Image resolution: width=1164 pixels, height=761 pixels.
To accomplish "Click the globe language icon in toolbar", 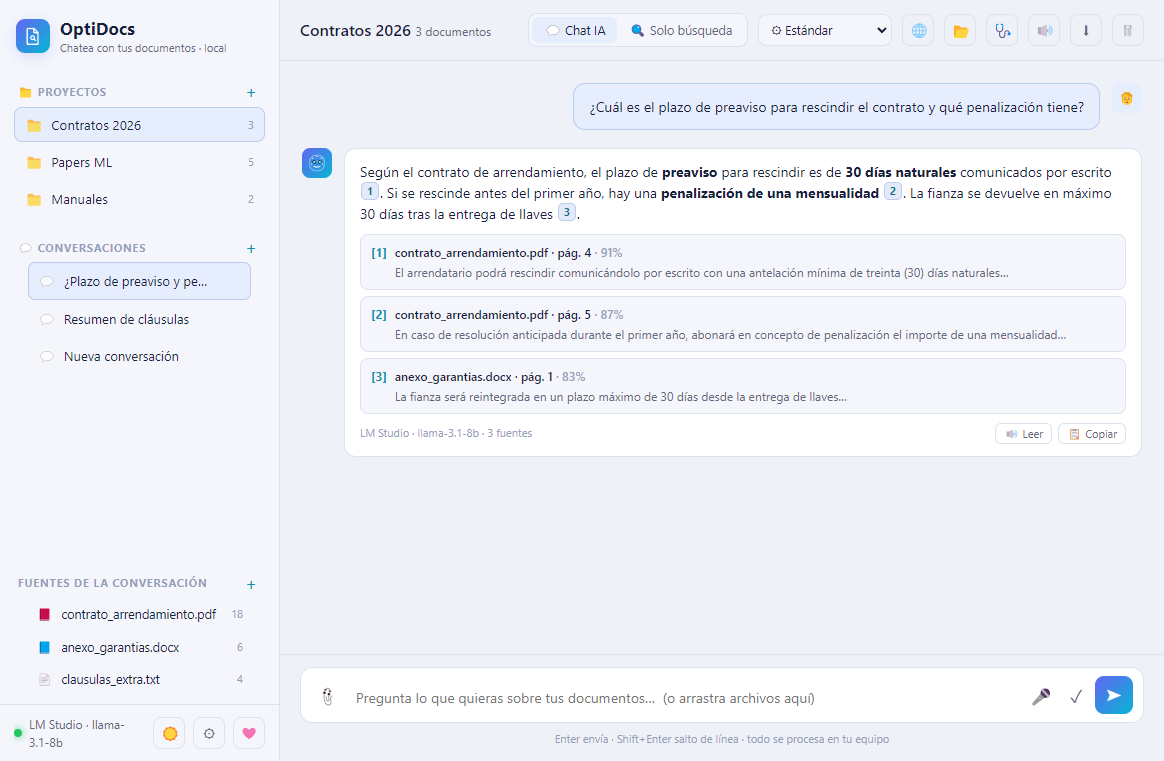I will [x=918, y=30].
